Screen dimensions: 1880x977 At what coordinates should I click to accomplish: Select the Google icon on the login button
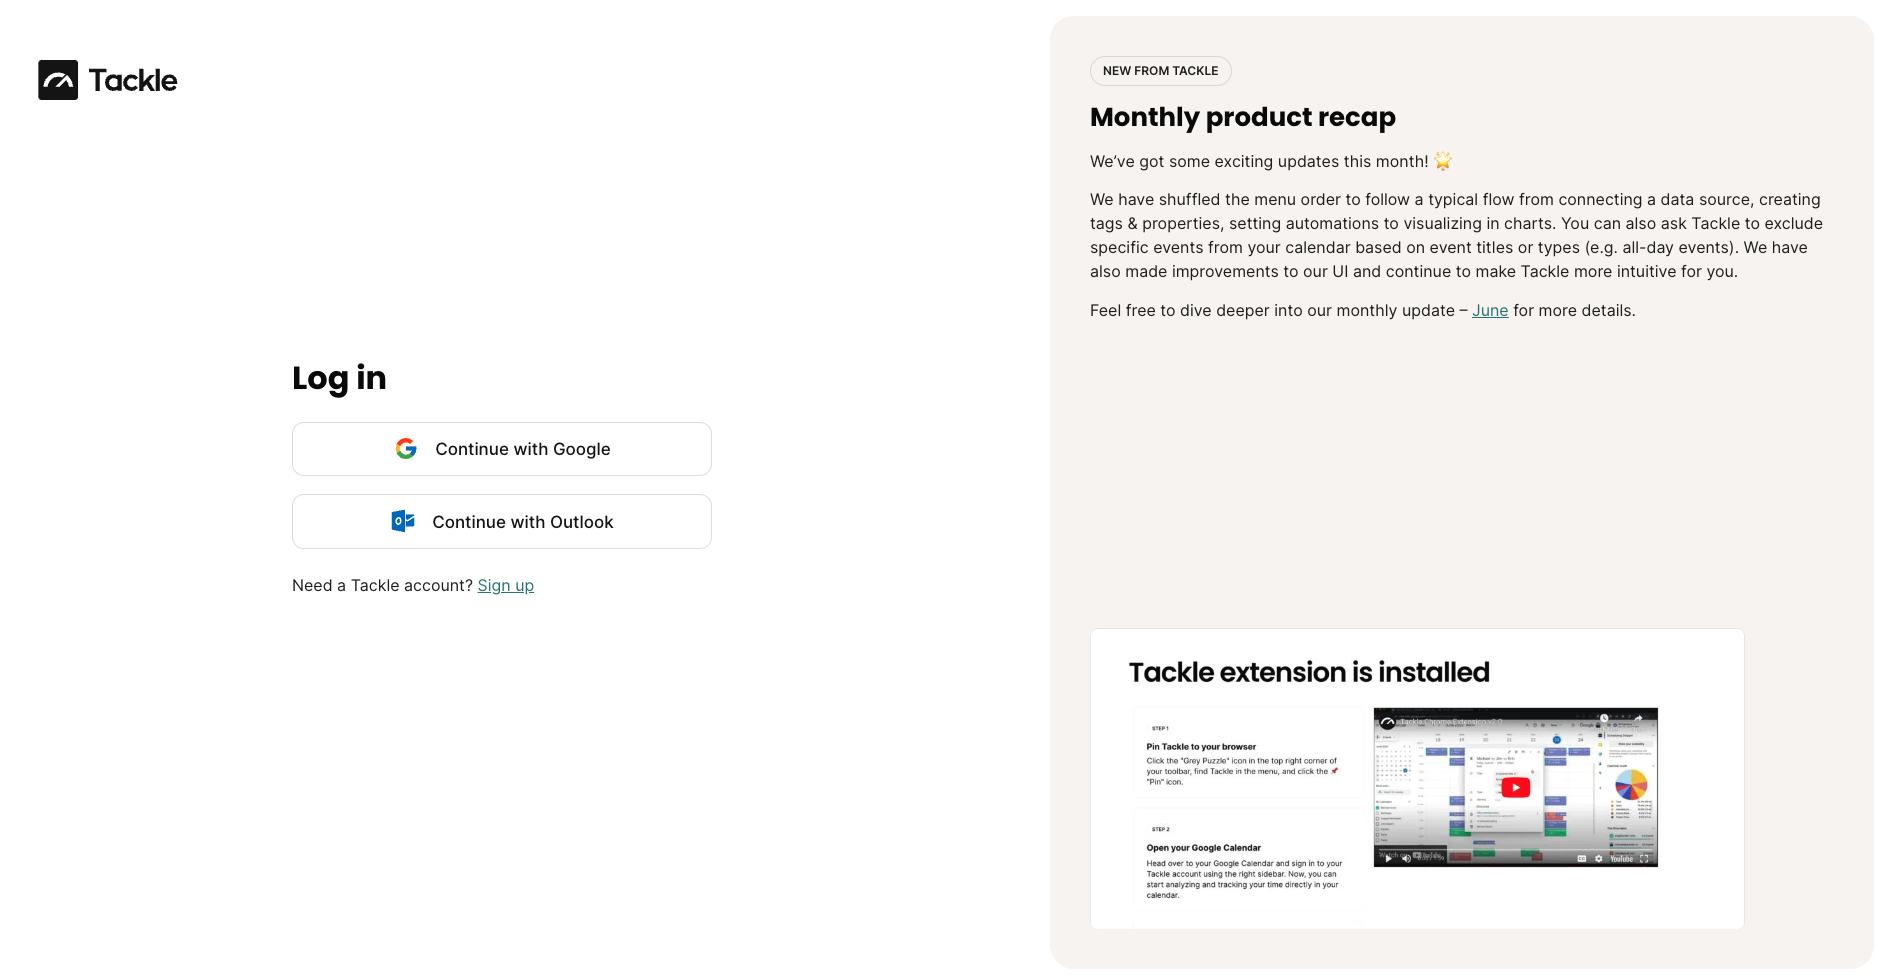pos(406,449)
